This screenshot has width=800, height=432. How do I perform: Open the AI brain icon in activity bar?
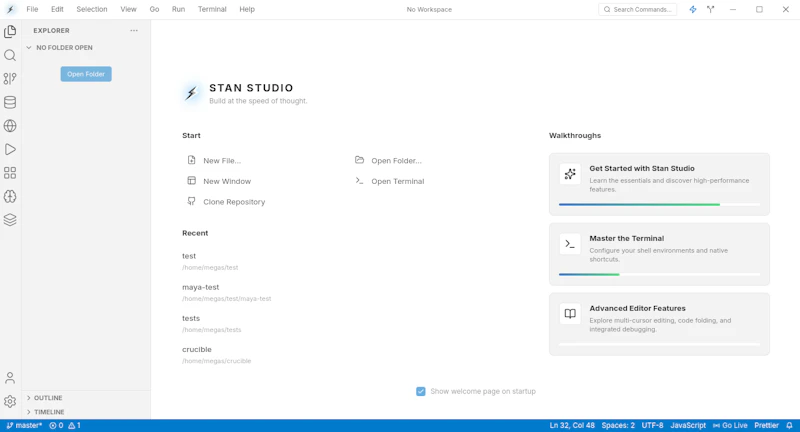(10, 196)
